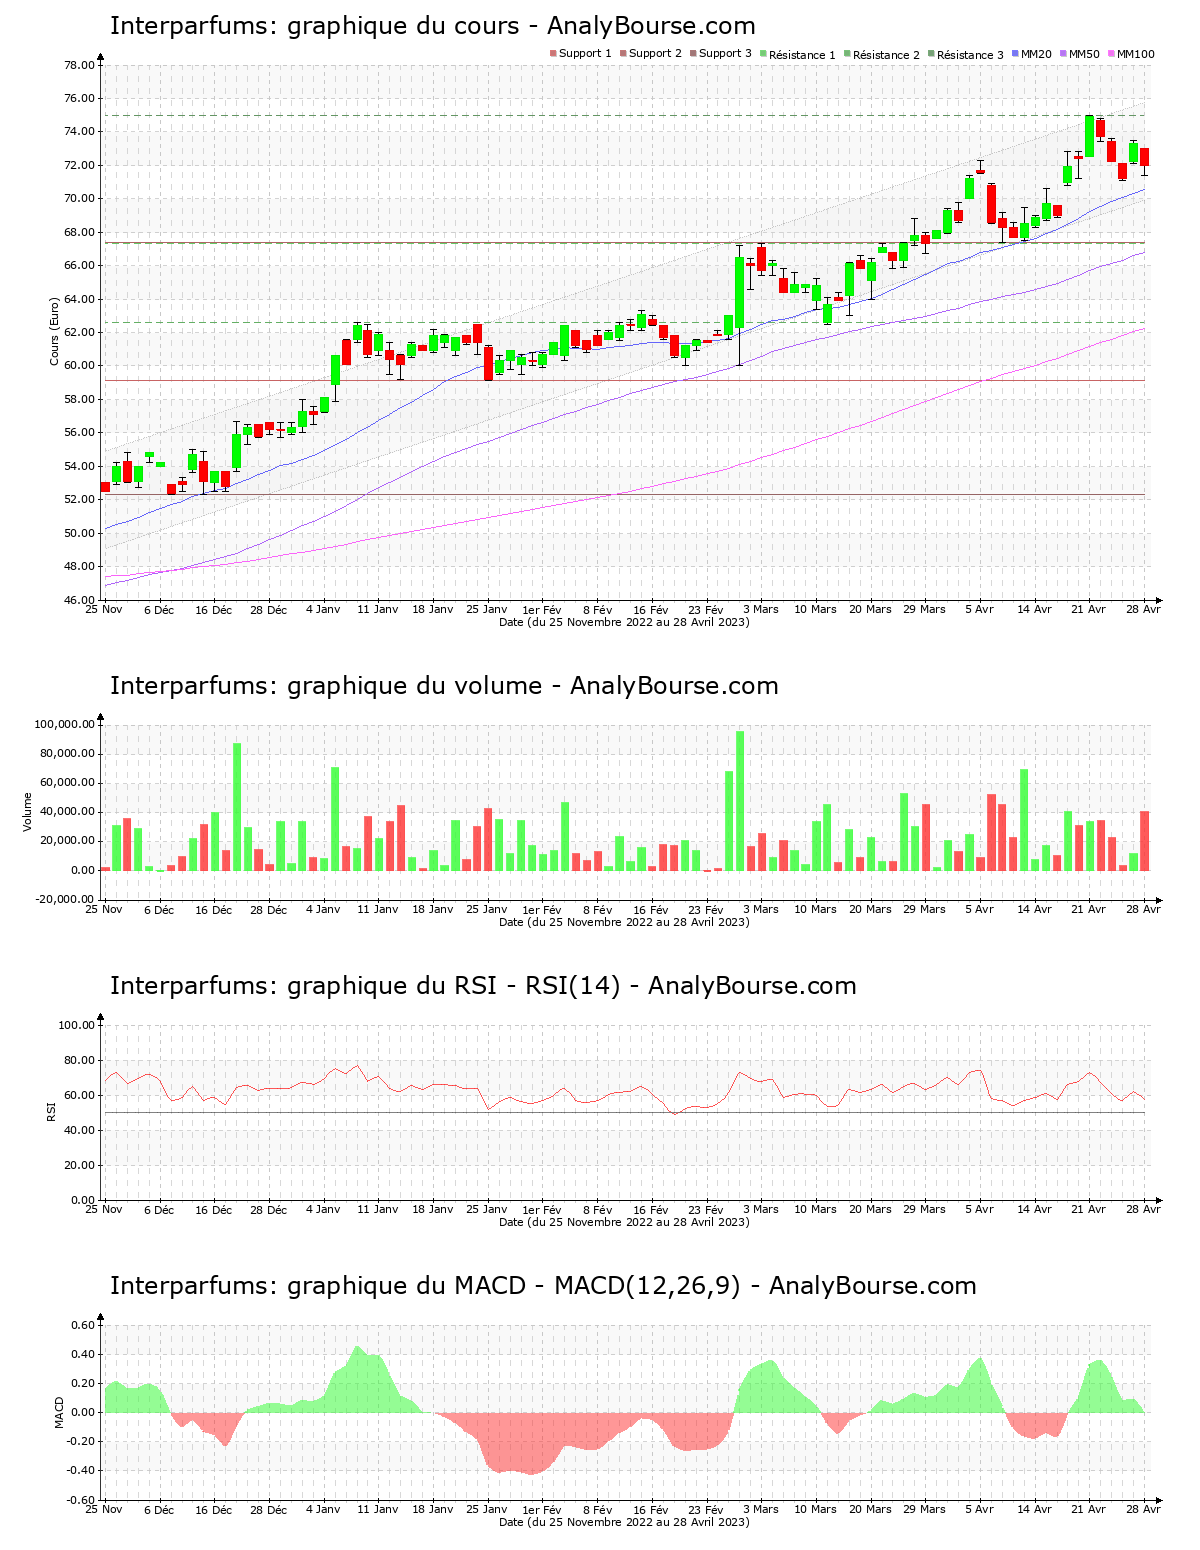Select the 'Support 3' legend label
Viewport: 1200px width, 1550px height.
725,53
